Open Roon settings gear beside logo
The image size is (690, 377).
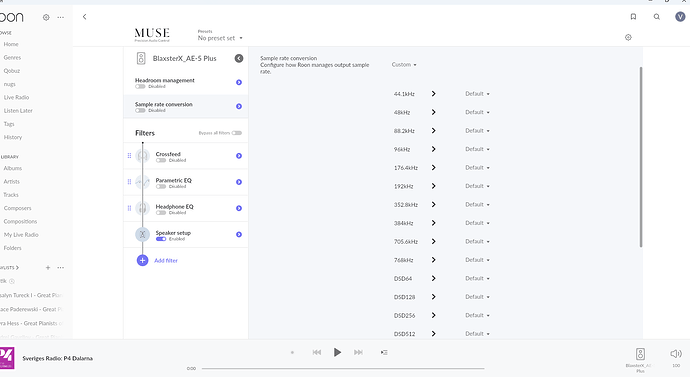point(46,17)
